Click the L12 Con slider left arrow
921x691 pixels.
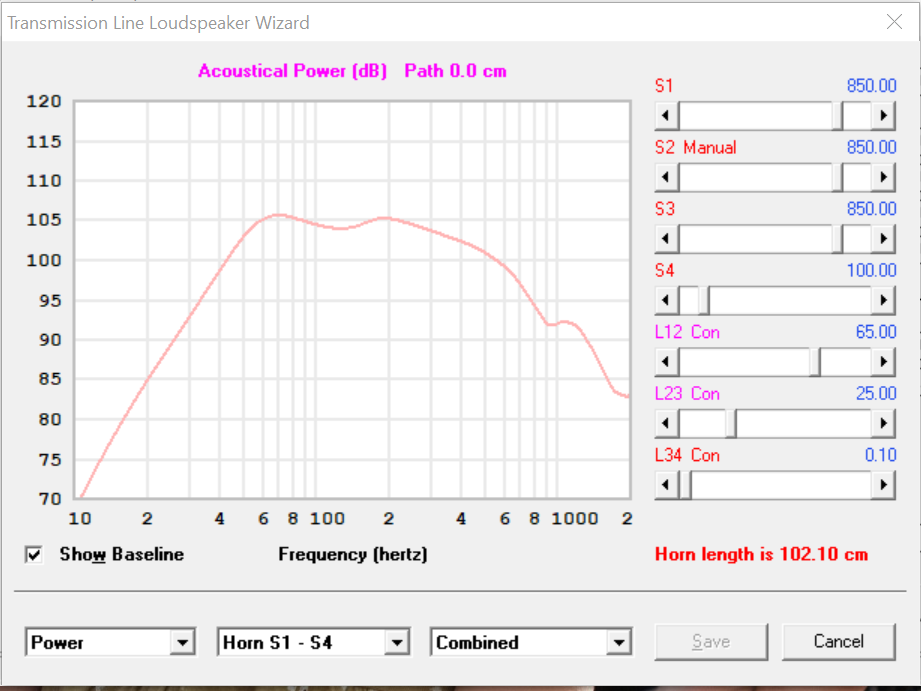point(667,362)
